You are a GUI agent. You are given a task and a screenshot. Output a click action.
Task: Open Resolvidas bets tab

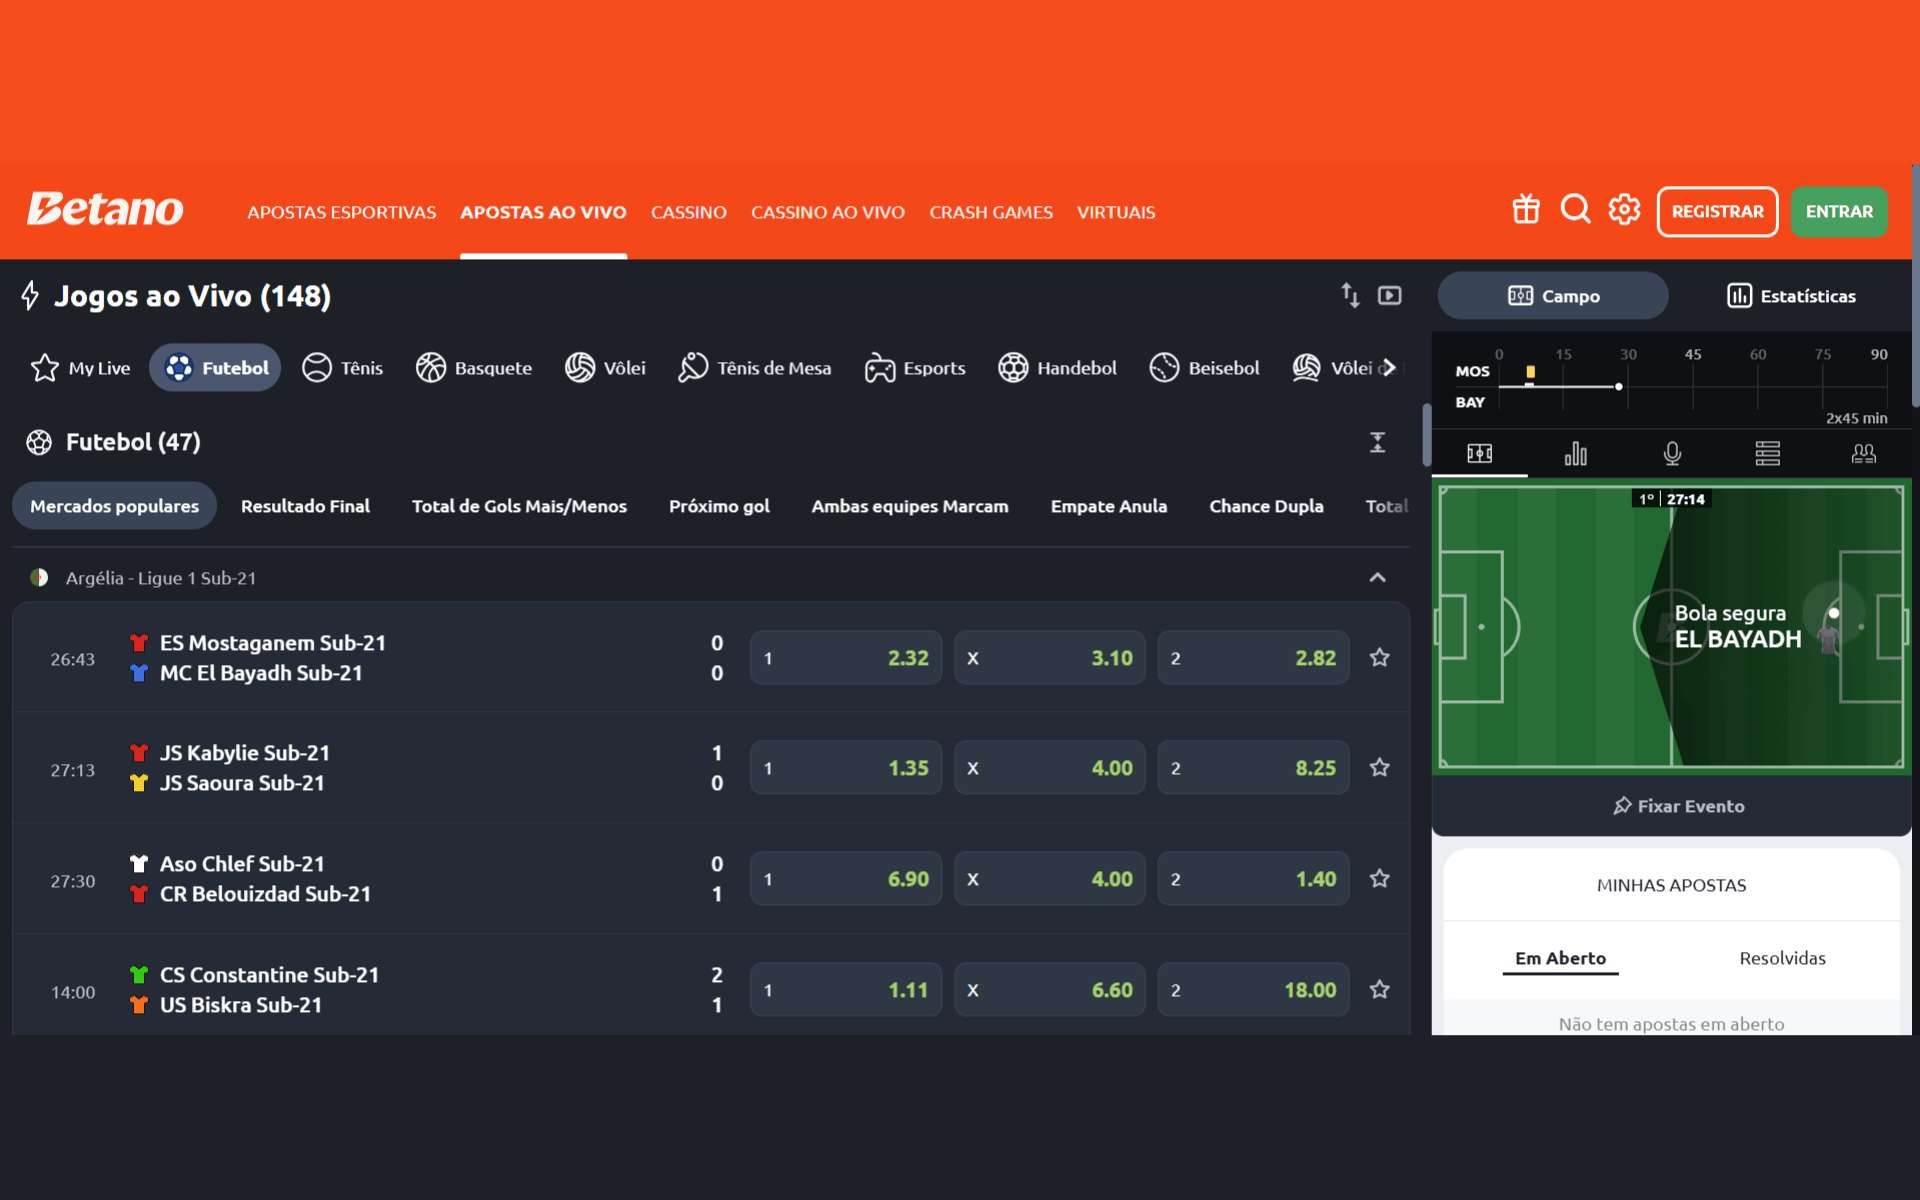[x=1782, y=958]
